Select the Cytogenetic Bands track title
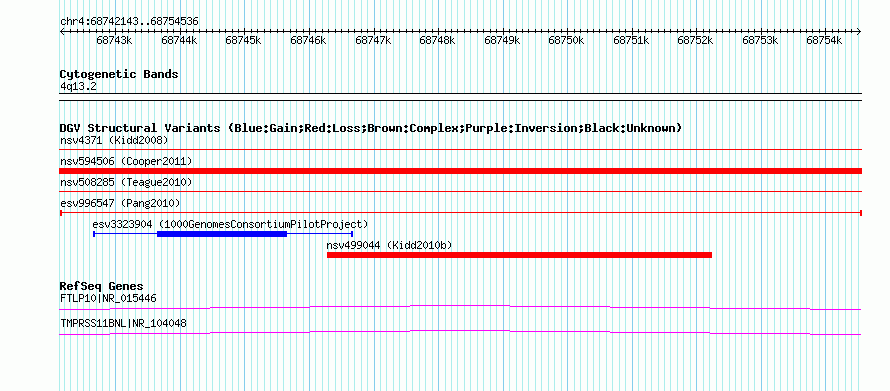The height and width of the screenshot is (391, 890). tap(119, 74)
